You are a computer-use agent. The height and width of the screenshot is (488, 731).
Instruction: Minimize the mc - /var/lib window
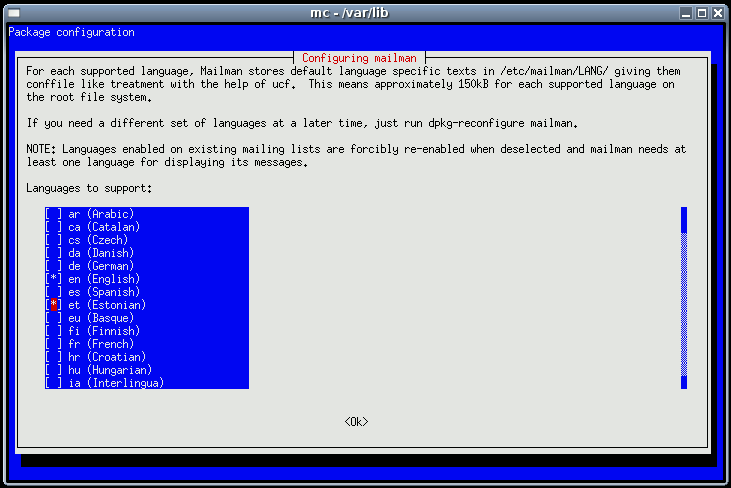[x=686, y=13]
